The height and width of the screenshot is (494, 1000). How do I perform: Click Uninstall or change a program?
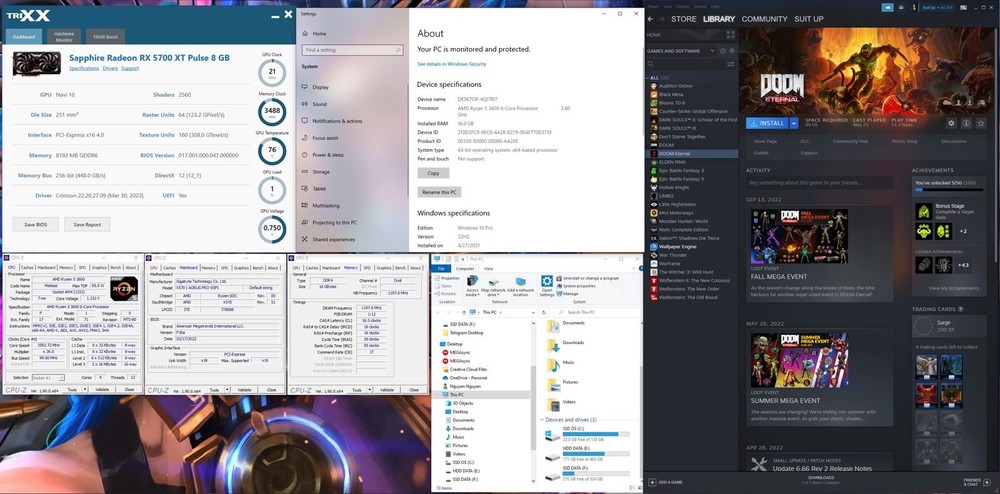[x=588, y=278]
